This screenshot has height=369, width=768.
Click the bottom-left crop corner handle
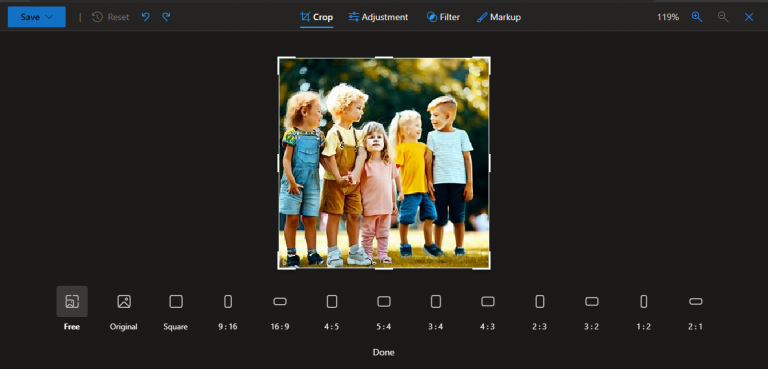pos(279,268)
